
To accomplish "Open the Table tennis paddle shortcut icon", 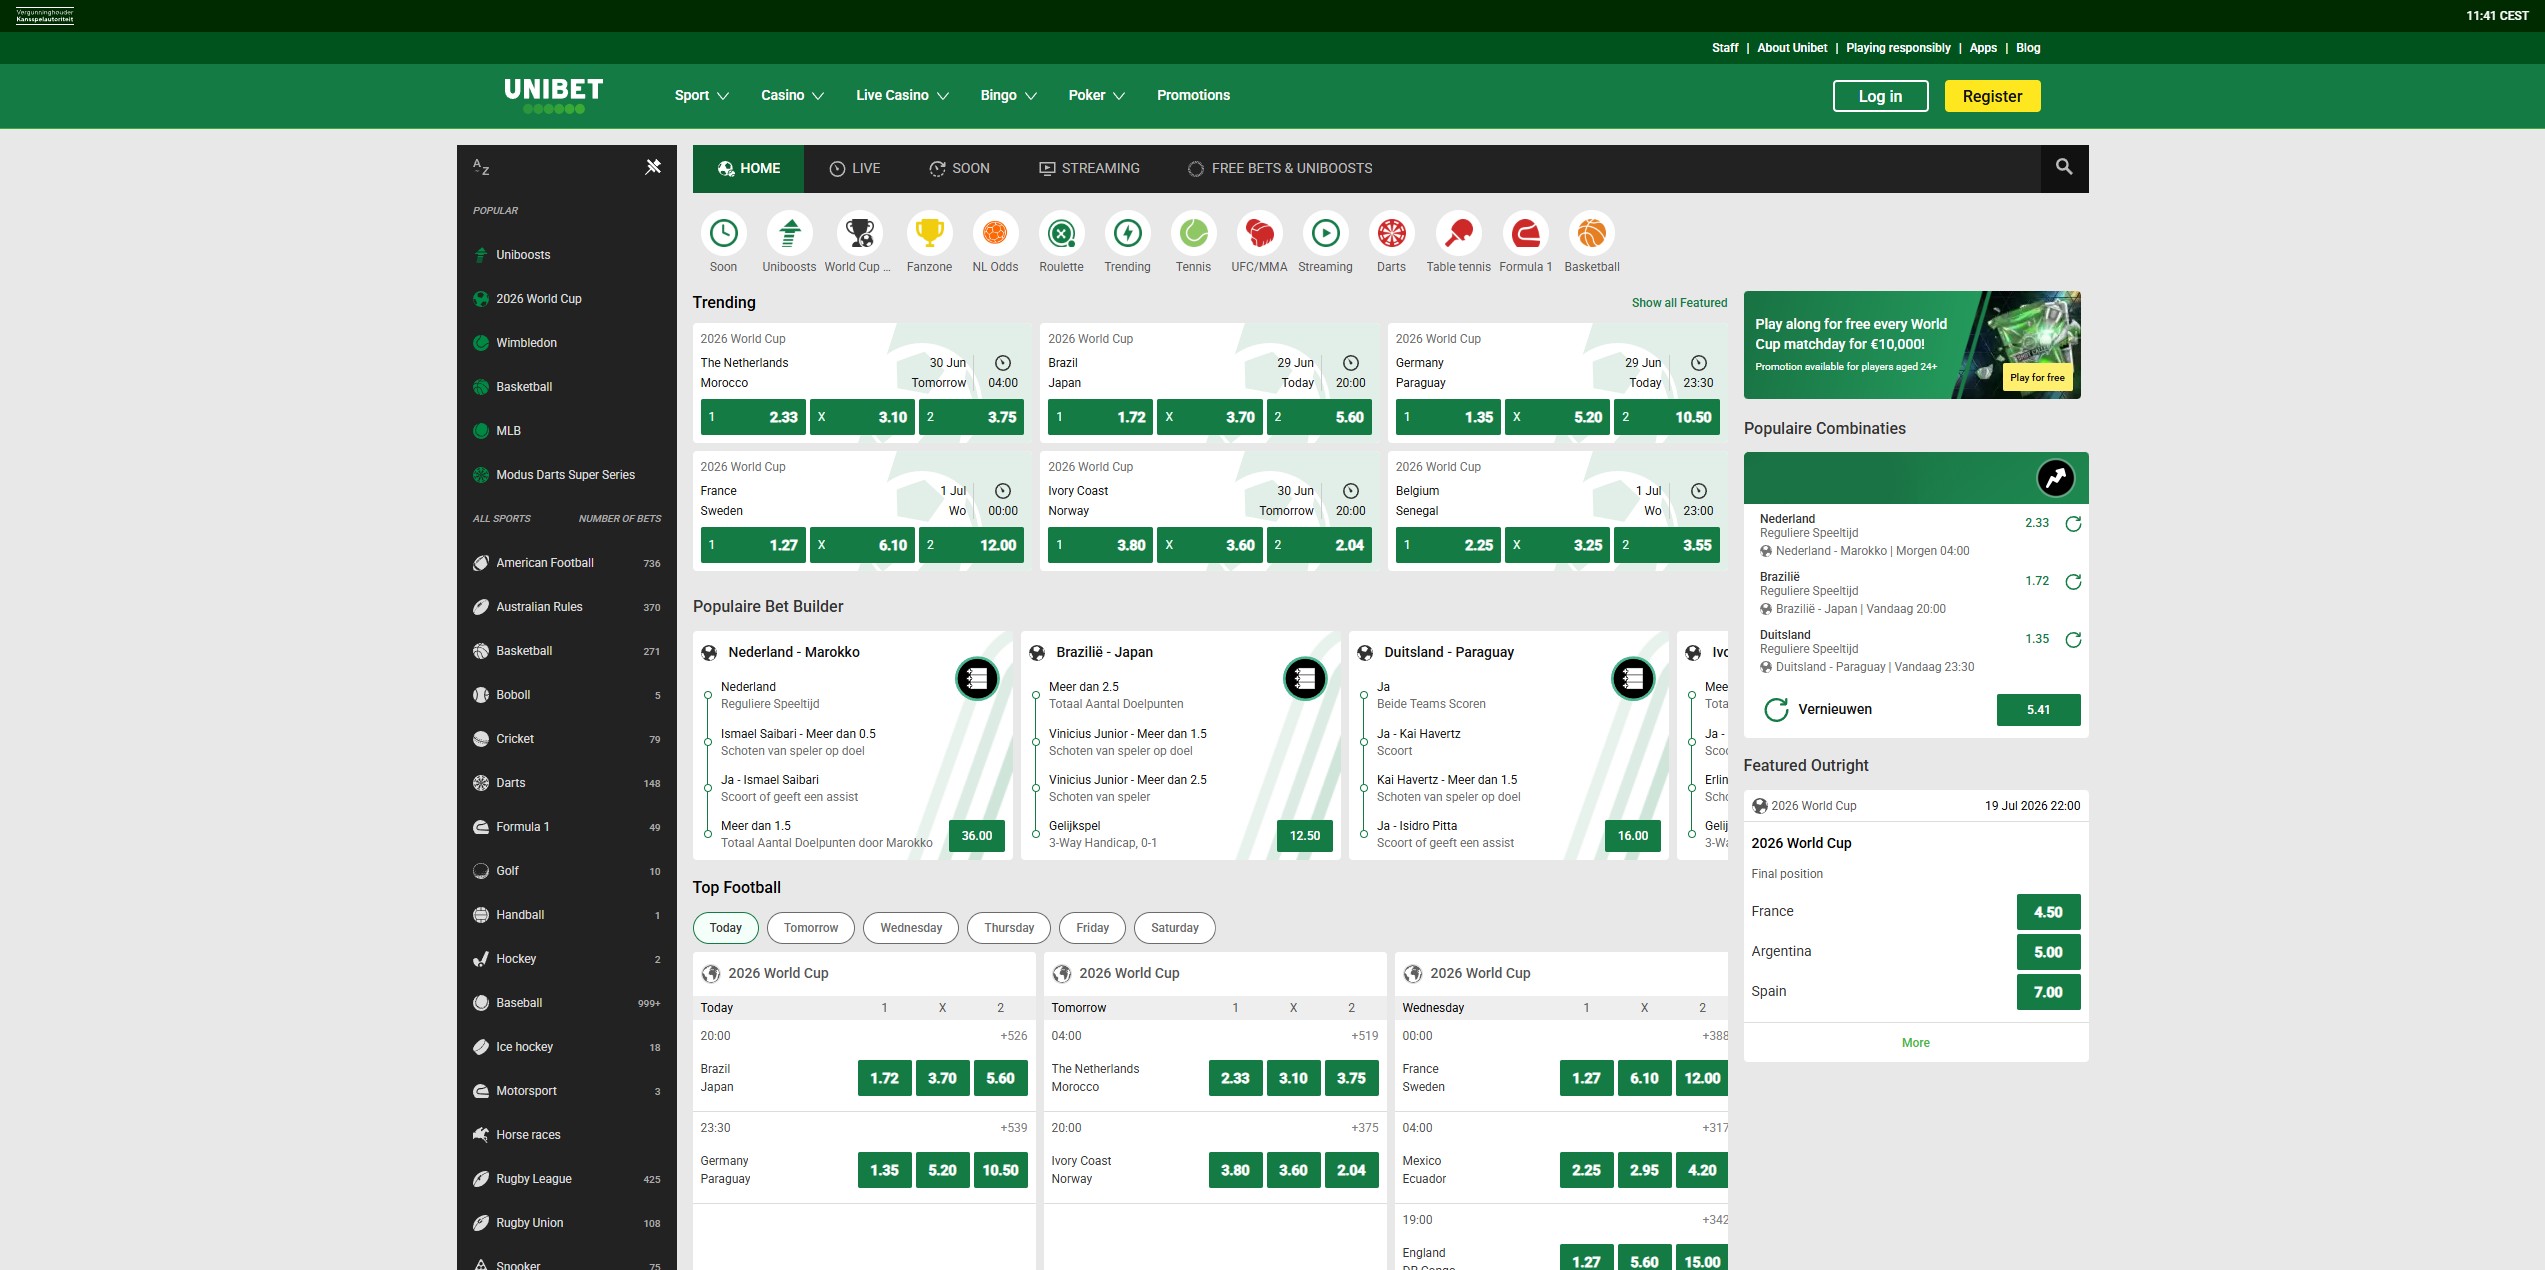I will (1458, 233).
